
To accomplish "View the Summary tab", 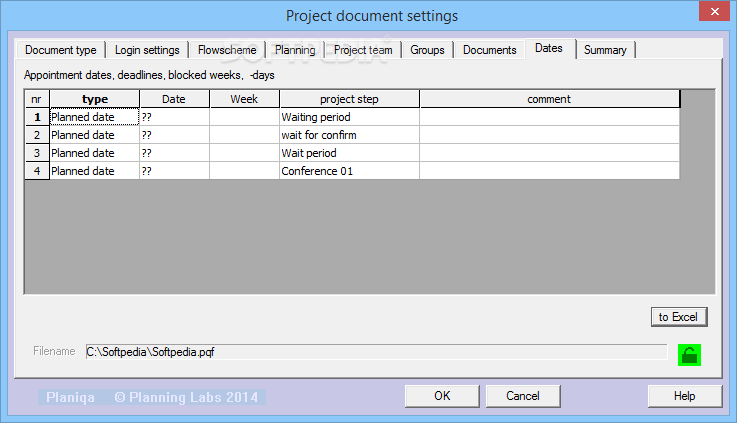I will click(605, 50).
